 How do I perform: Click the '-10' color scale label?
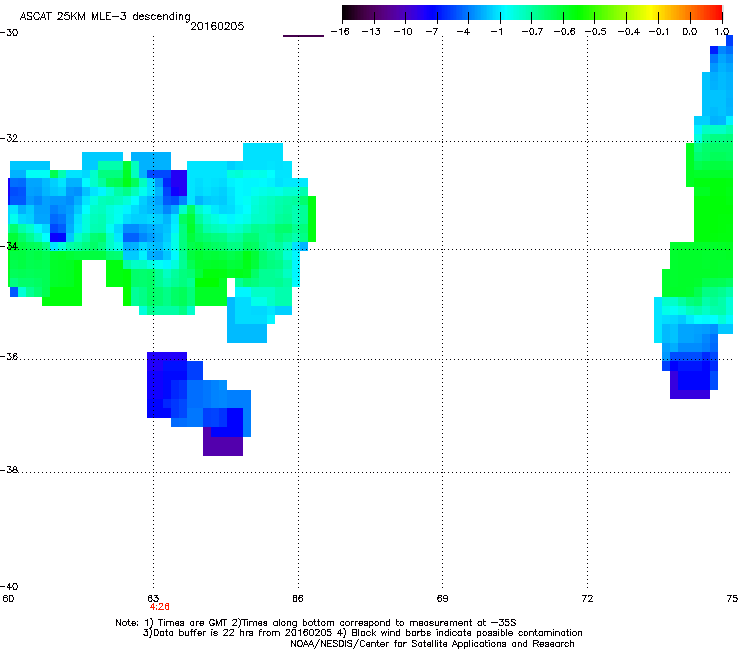pyautogui.click(x=403, y=32)
